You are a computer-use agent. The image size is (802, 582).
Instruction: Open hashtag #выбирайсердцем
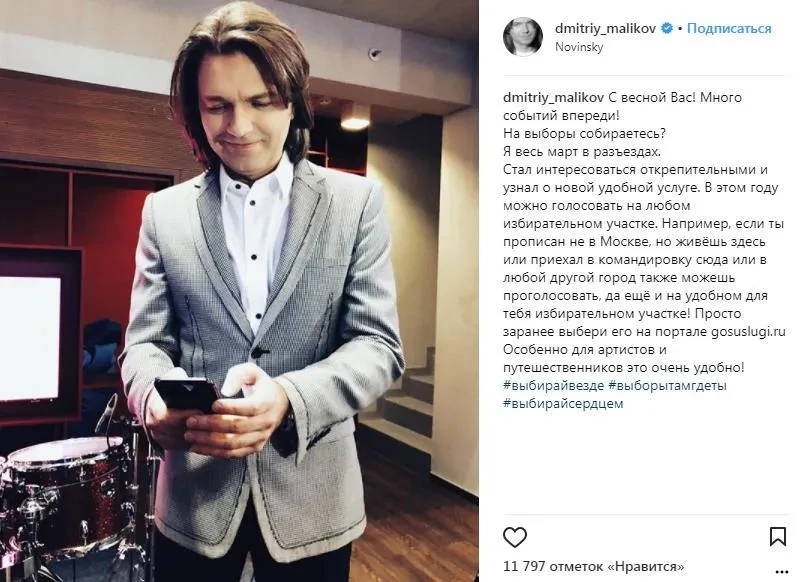(563, 403)
